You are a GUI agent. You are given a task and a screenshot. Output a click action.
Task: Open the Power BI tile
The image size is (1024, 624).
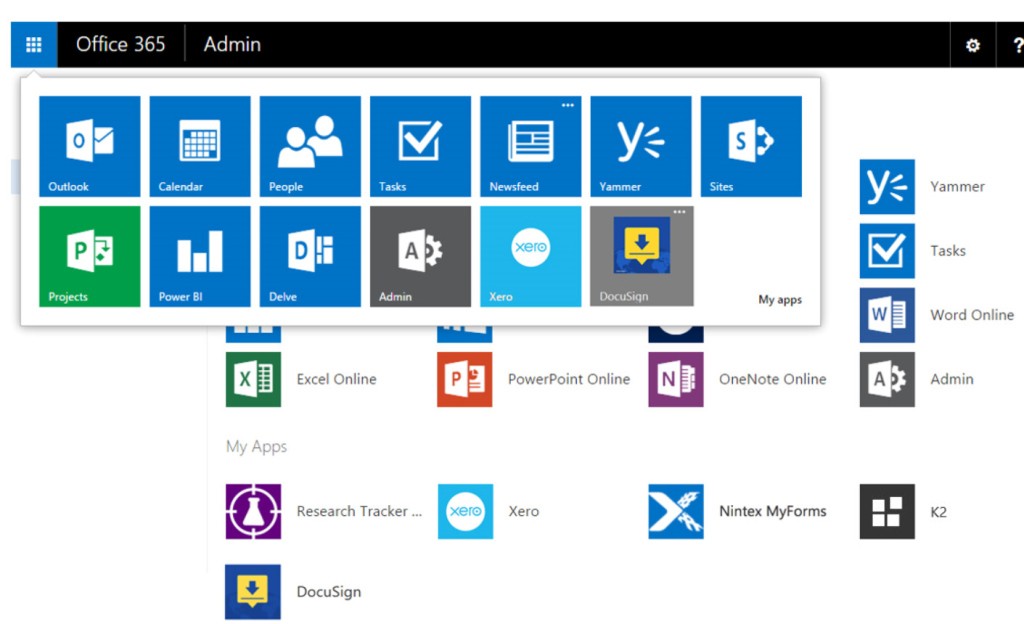click(200, 256)
